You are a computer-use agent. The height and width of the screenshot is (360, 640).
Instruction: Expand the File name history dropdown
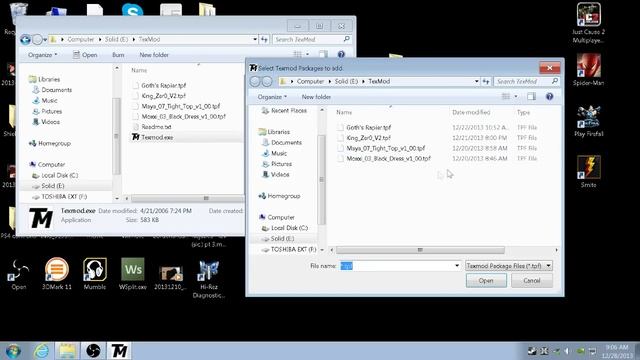457,266
